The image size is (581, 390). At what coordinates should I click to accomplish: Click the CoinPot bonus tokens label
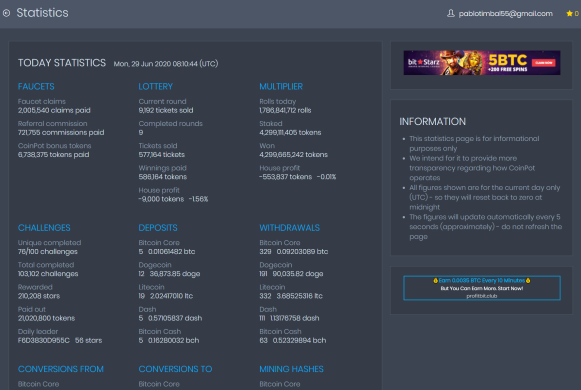[54, 146]
